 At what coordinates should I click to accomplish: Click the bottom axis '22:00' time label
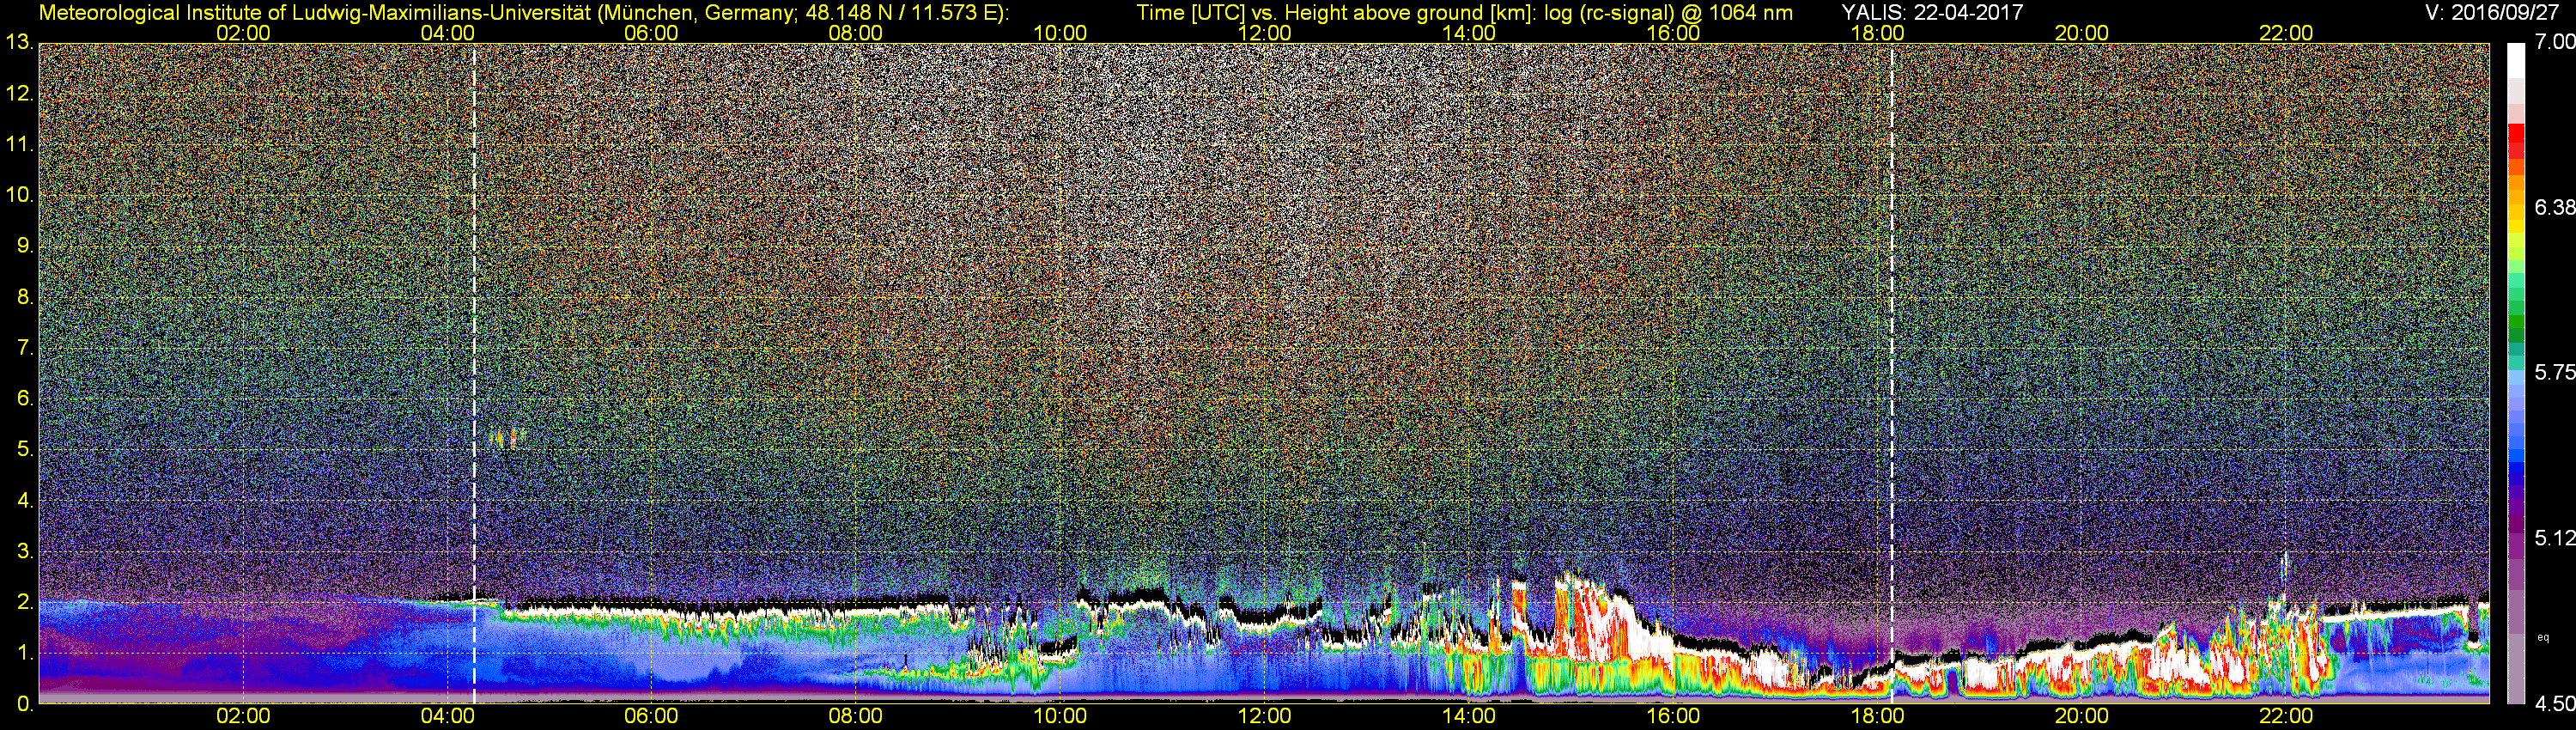2286,717
